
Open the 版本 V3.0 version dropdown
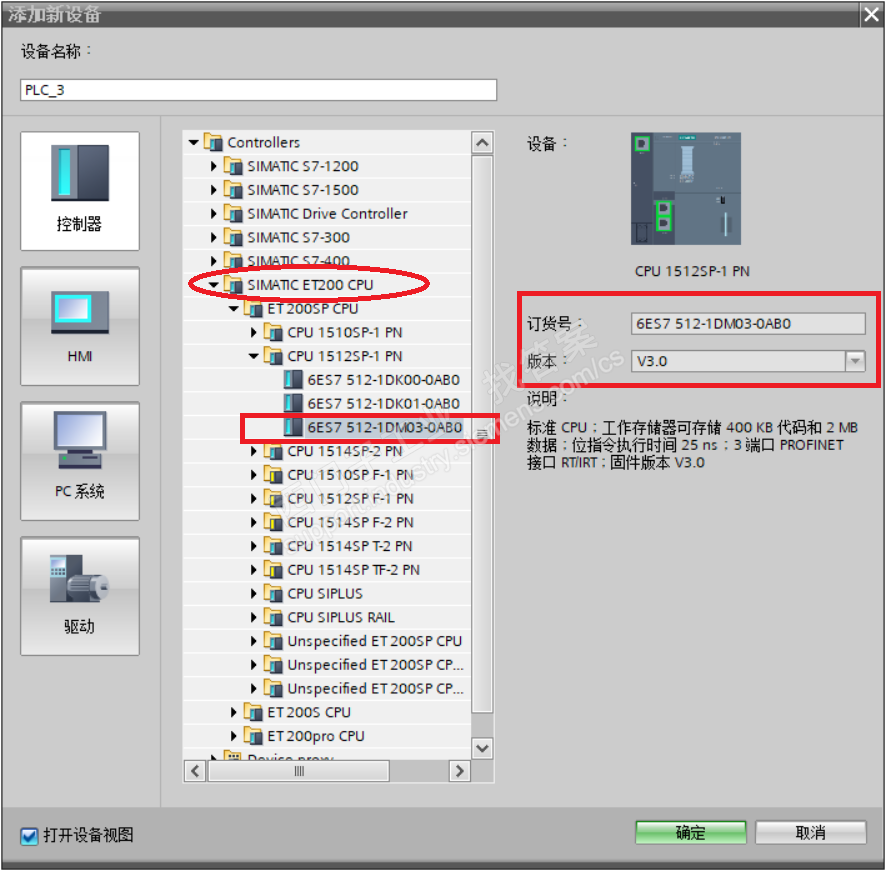(x=855, y=361)
